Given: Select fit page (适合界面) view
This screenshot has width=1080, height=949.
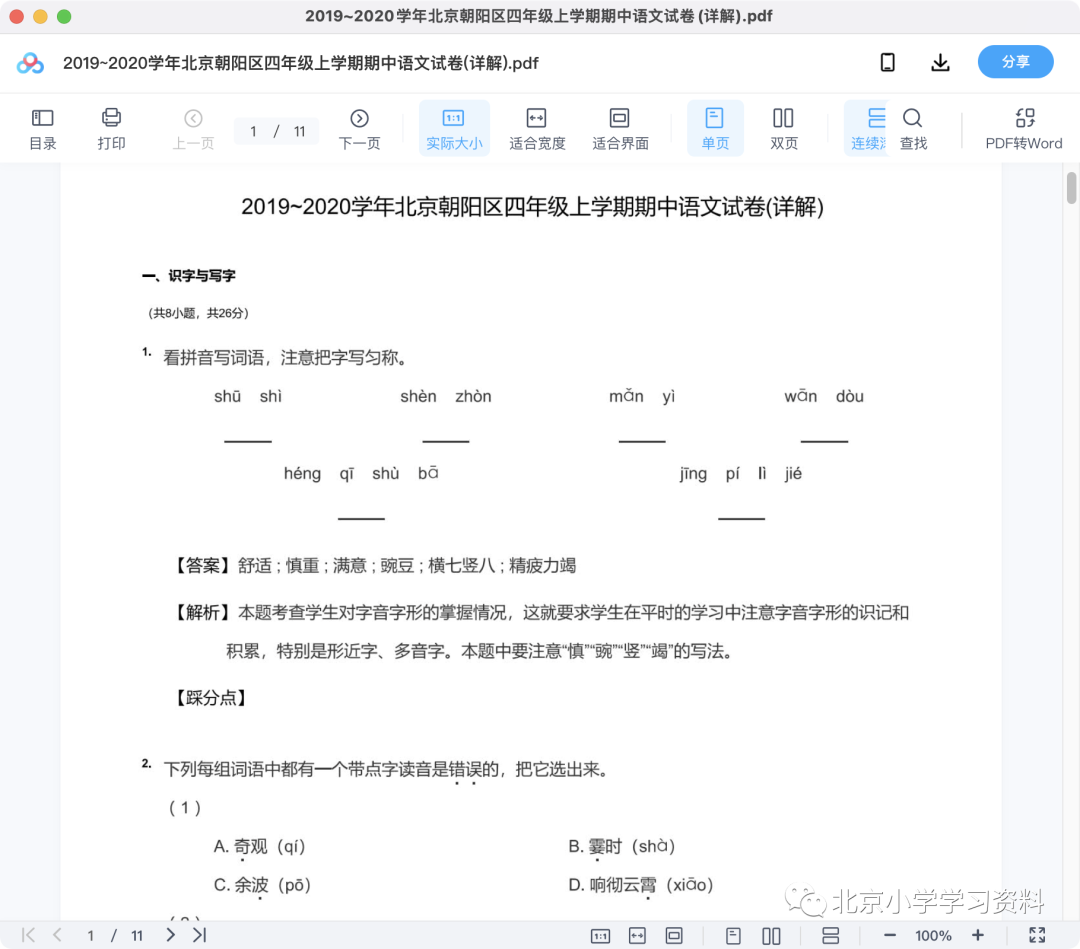Looking at the screenshot, I should [x=620, y=129].
